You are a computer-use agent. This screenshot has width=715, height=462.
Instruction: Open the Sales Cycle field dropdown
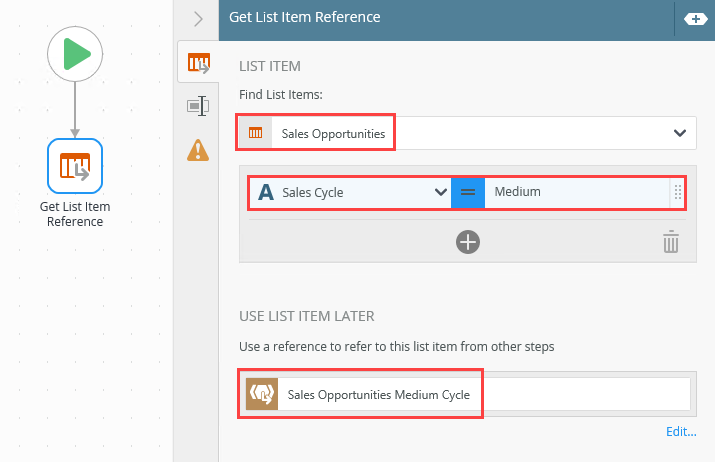(x=439, y=192)
